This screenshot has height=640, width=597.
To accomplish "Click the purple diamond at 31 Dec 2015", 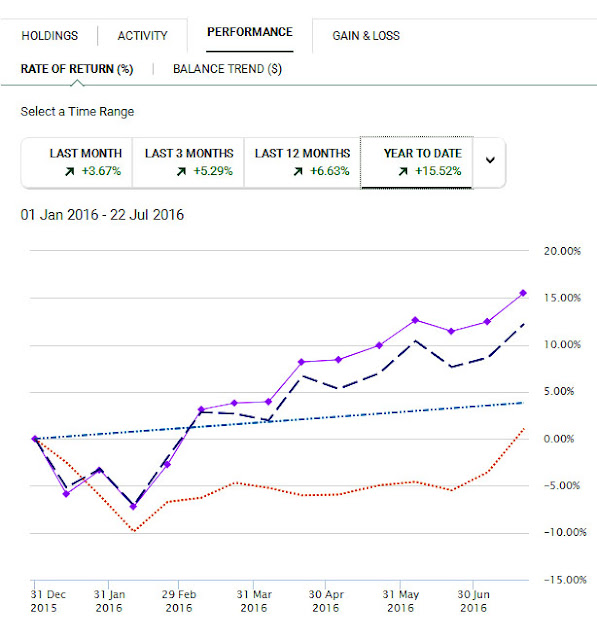I will (35, 439).
